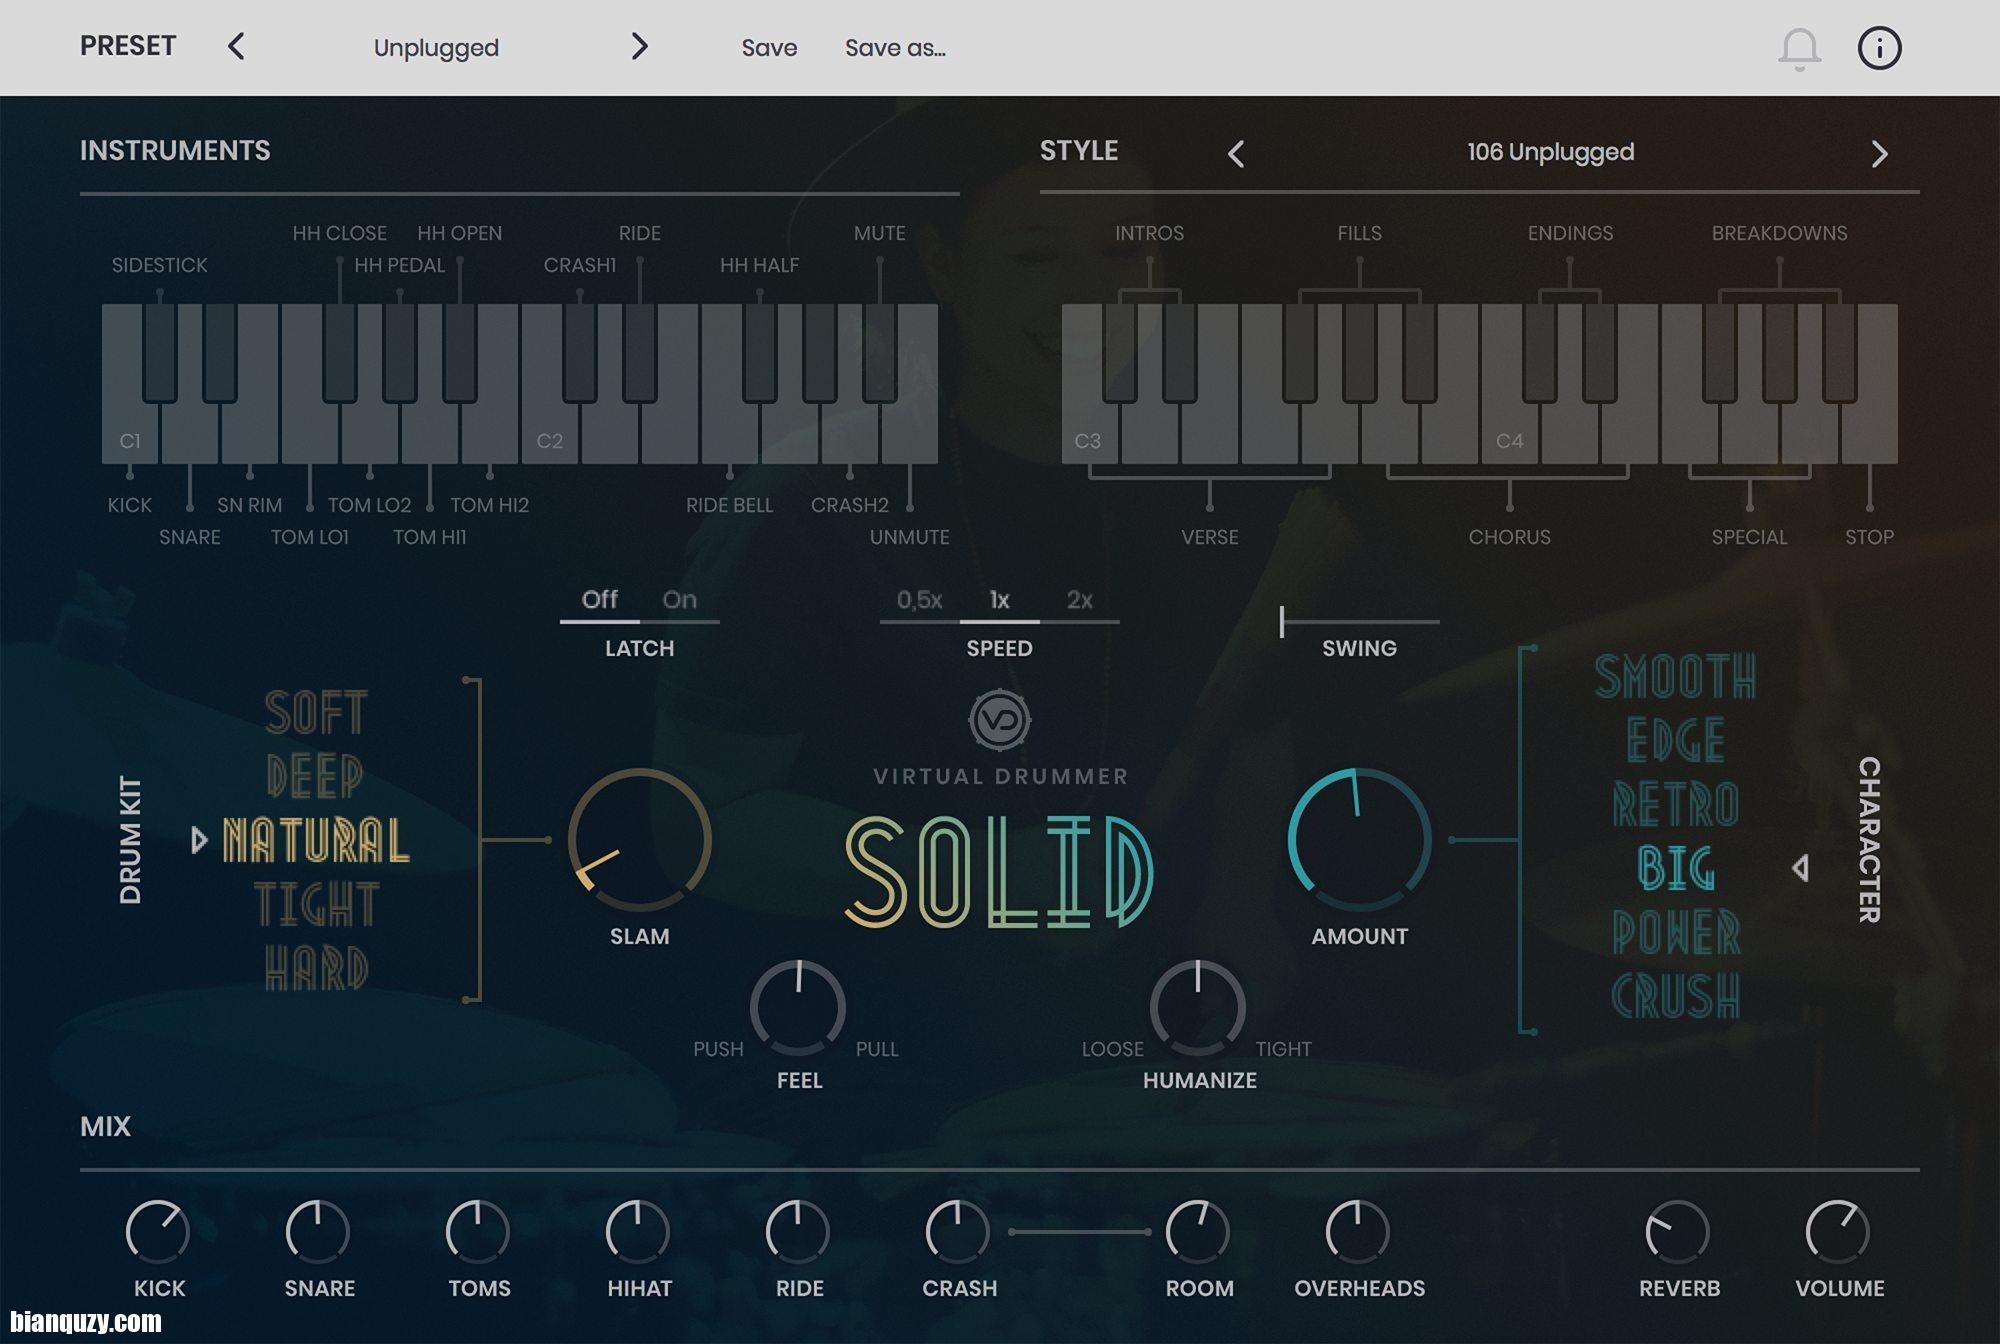Choose Edge character
Screen dimensions: 2000x1344
[x=1676, y=740]
